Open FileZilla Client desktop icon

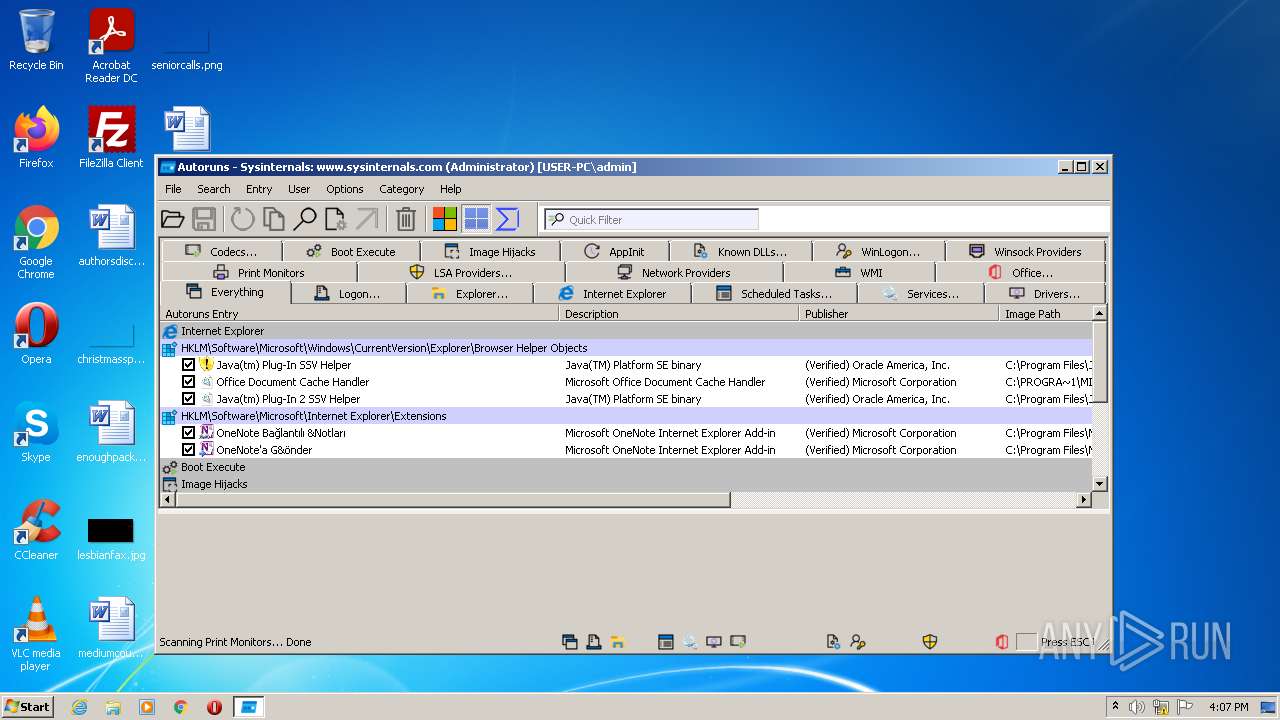coord(111,138)
